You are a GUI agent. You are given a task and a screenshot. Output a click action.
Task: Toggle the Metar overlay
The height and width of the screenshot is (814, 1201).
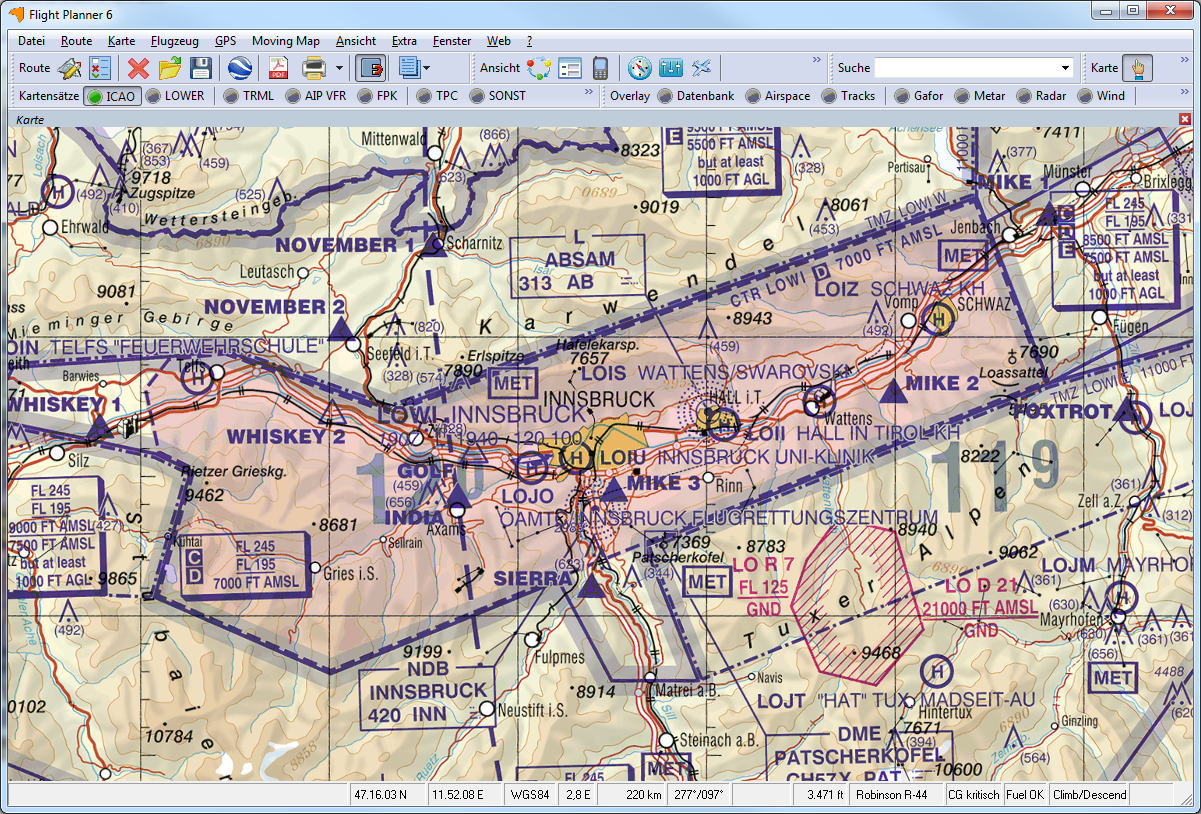[981, 96]
